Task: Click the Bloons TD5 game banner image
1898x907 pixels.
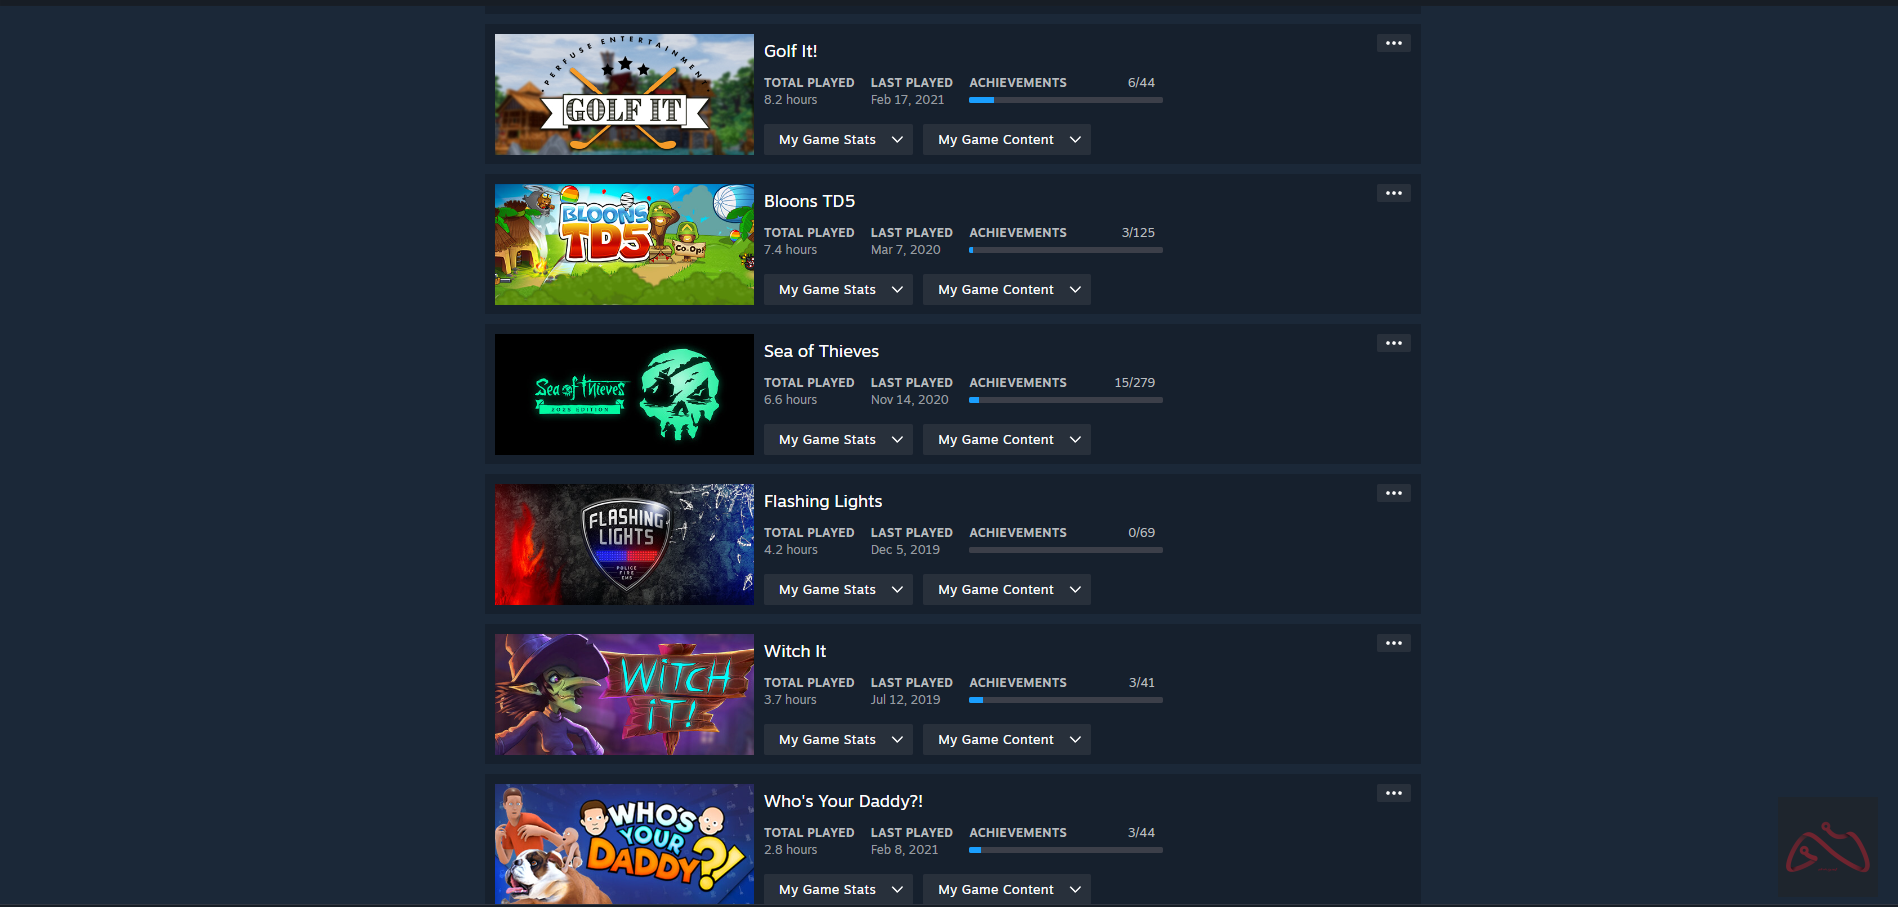Action: tap(624, 244)
